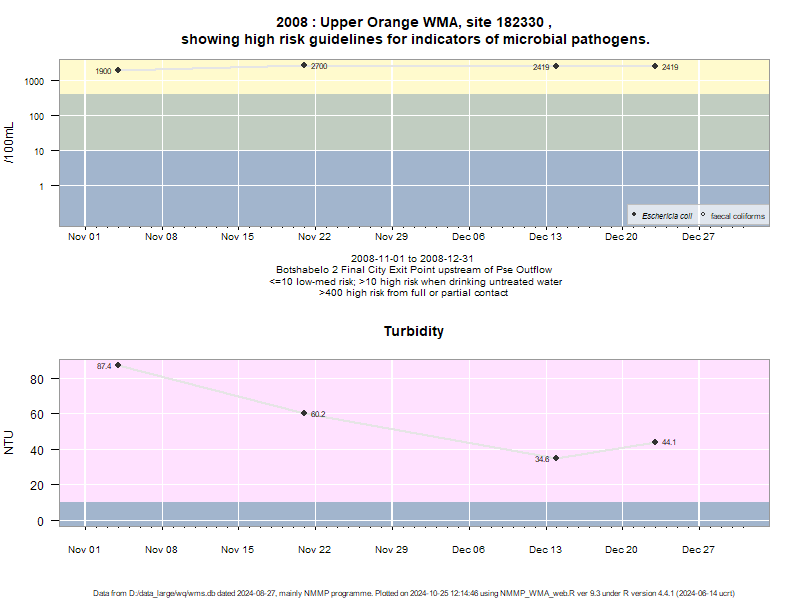Click the Dec 13 2419 data marker

(x=556, y=66)
